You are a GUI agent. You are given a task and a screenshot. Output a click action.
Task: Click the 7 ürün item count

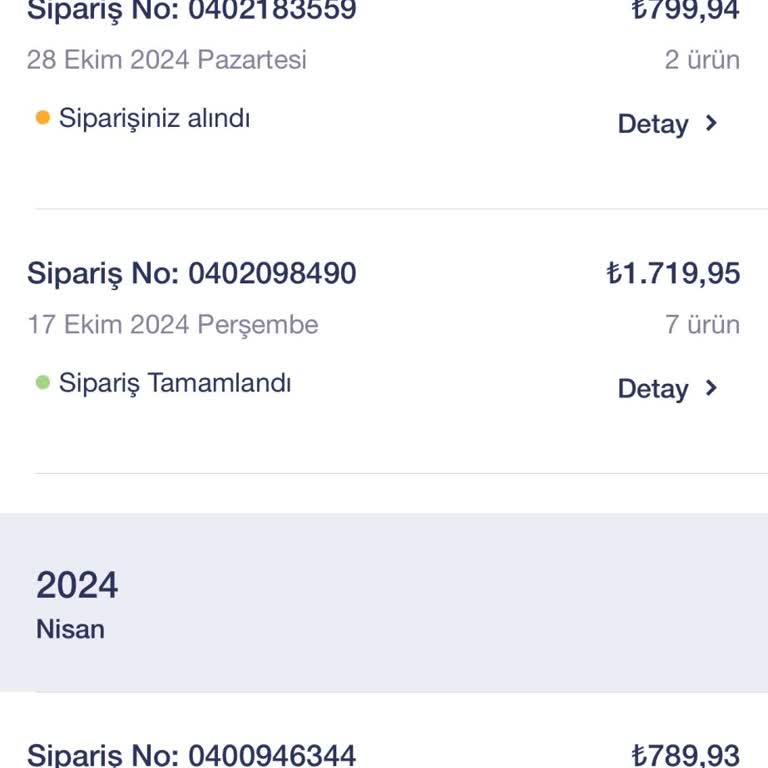coord(702,324)
